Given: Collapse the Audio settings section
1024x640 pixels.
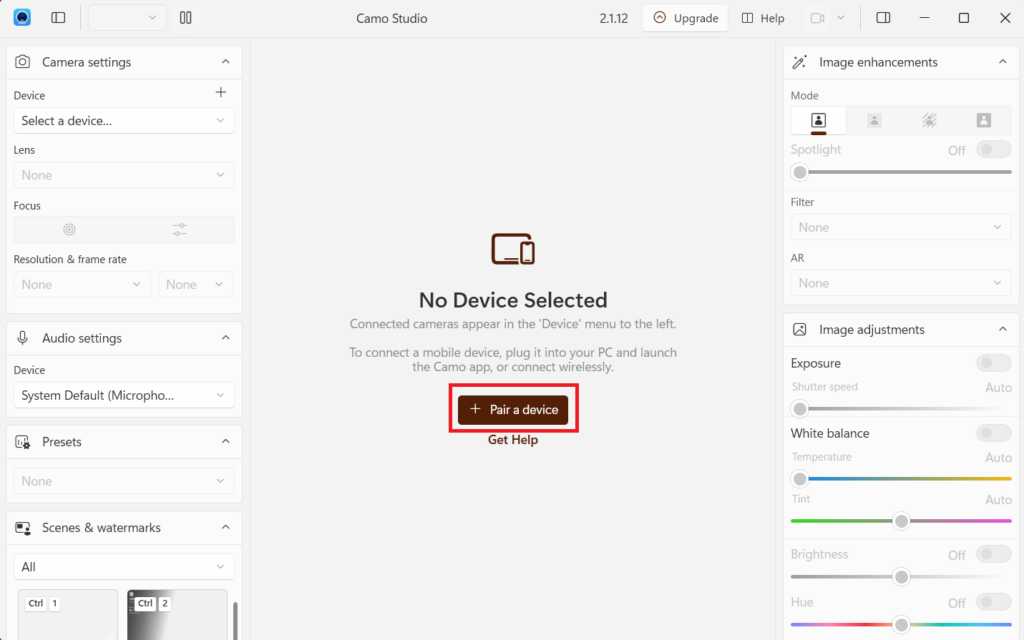Looking at the screenshot, I should pyautogui.click(x=225, y=337).
